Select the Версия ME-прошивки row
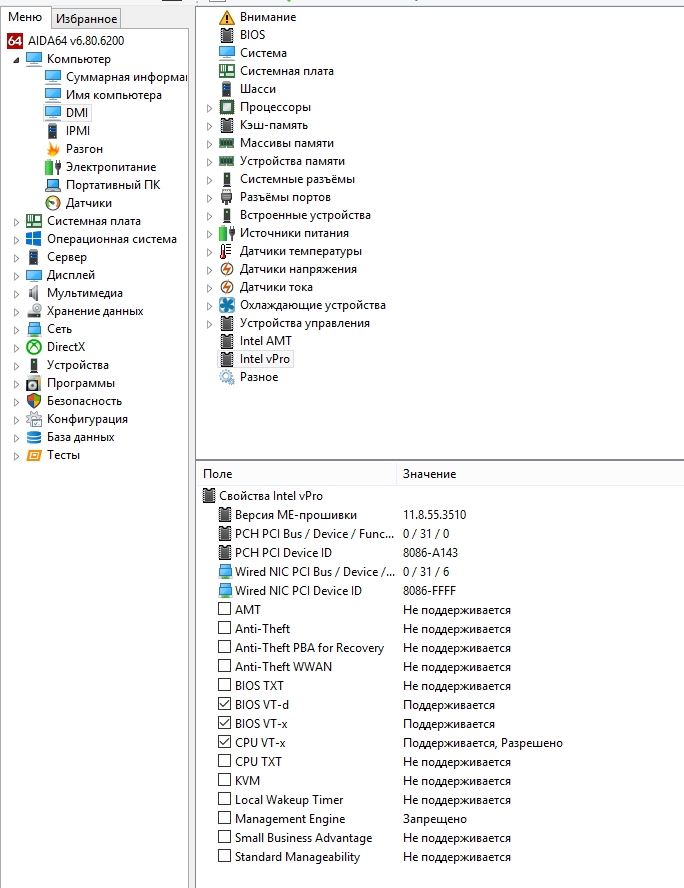684x888 pixels. pyautogui.click(x=296, y=515)
